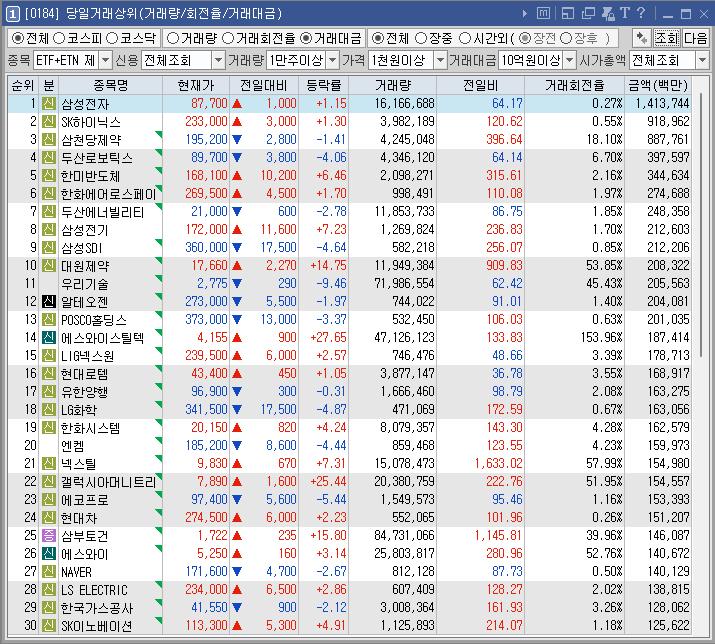Click 삼성전기 current price 172,000
715x644 pixels.
pos(206,229)
